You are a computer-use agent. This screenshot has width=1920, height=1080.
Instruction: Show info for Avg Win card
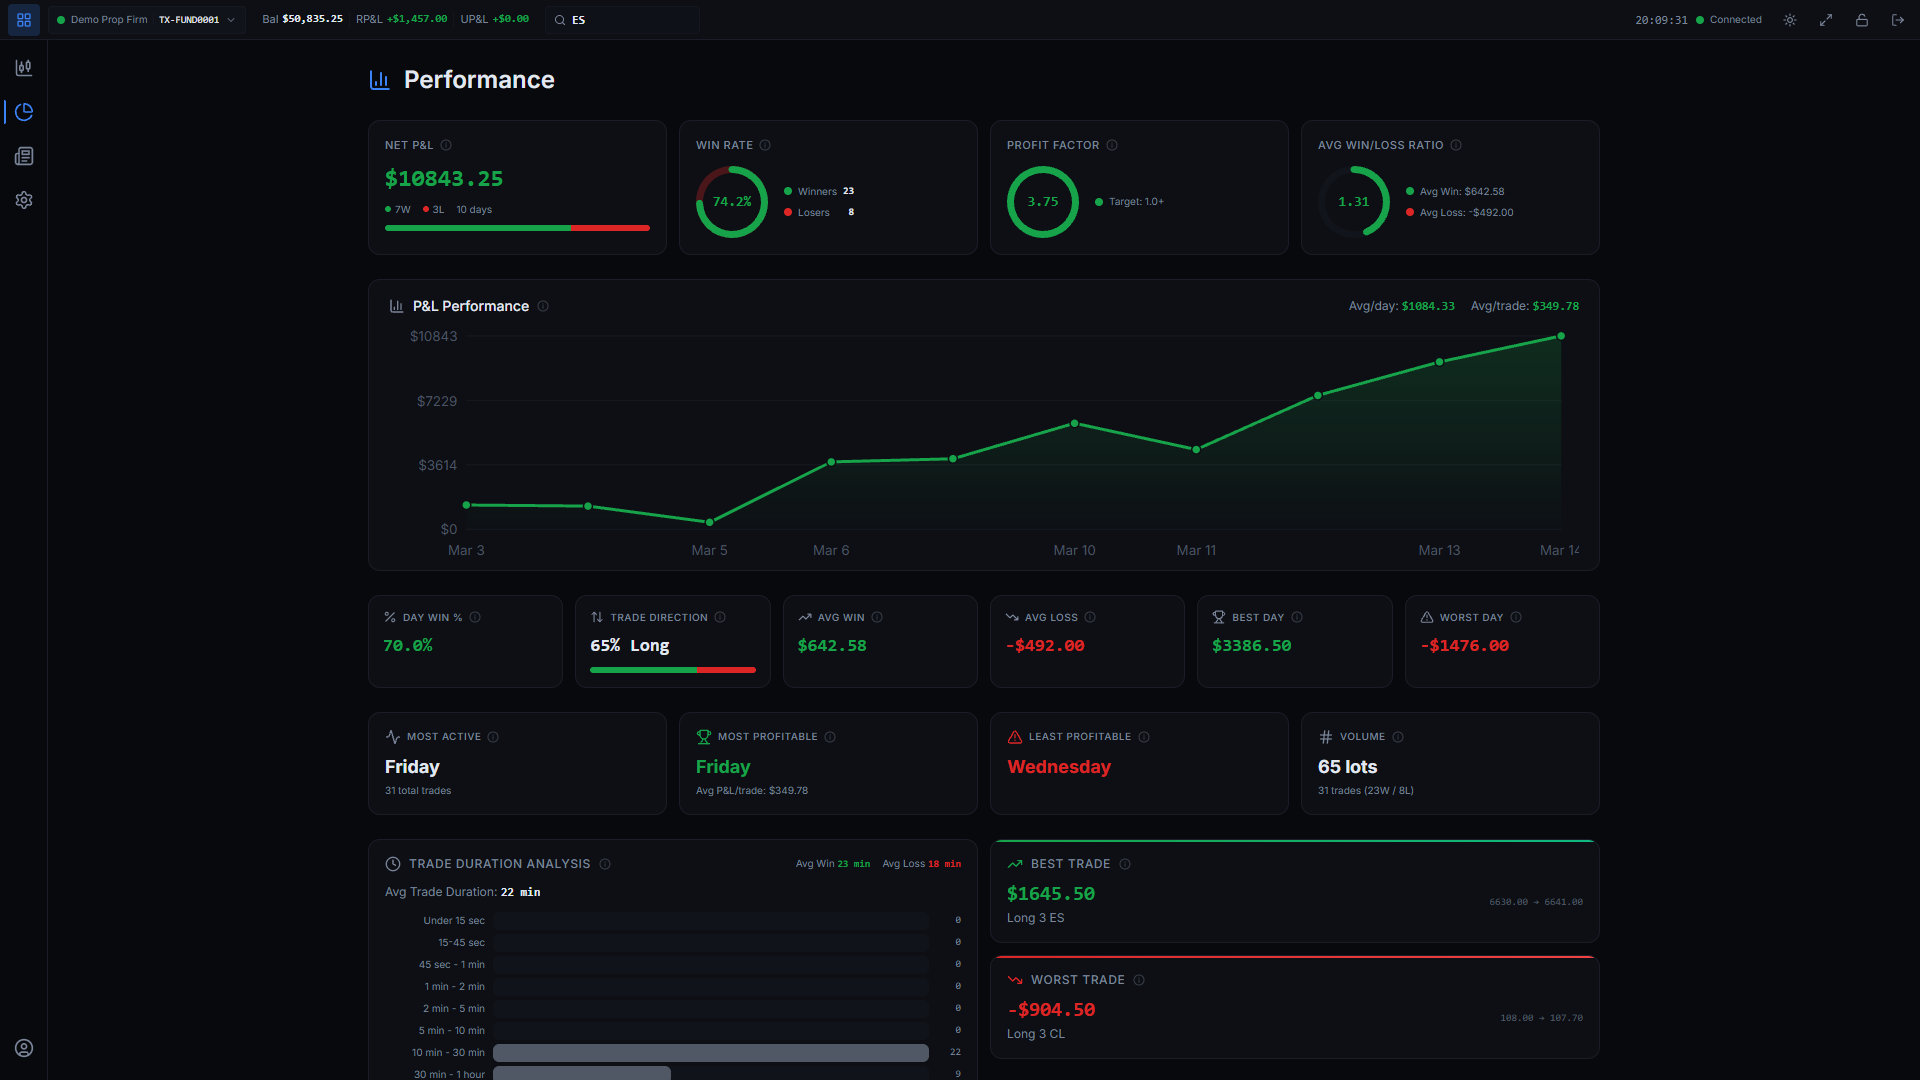877,617
